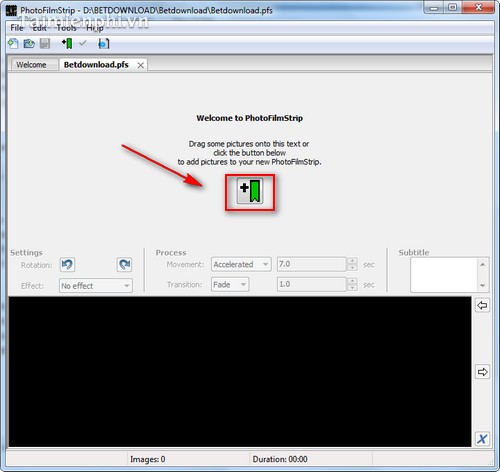This screenshot has height=472, width=500.
Task: Click the grey checkmark toolbar icon
Action: click(x=83, y=43)
